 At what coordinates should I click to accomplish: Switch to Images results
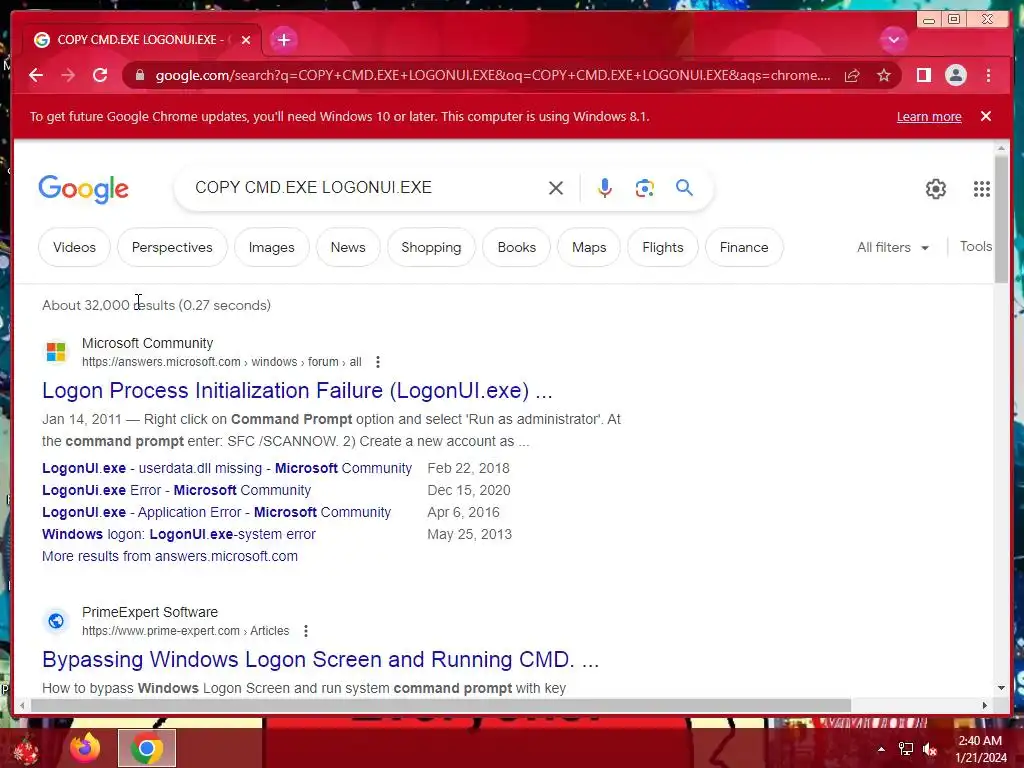pos(272,248)
